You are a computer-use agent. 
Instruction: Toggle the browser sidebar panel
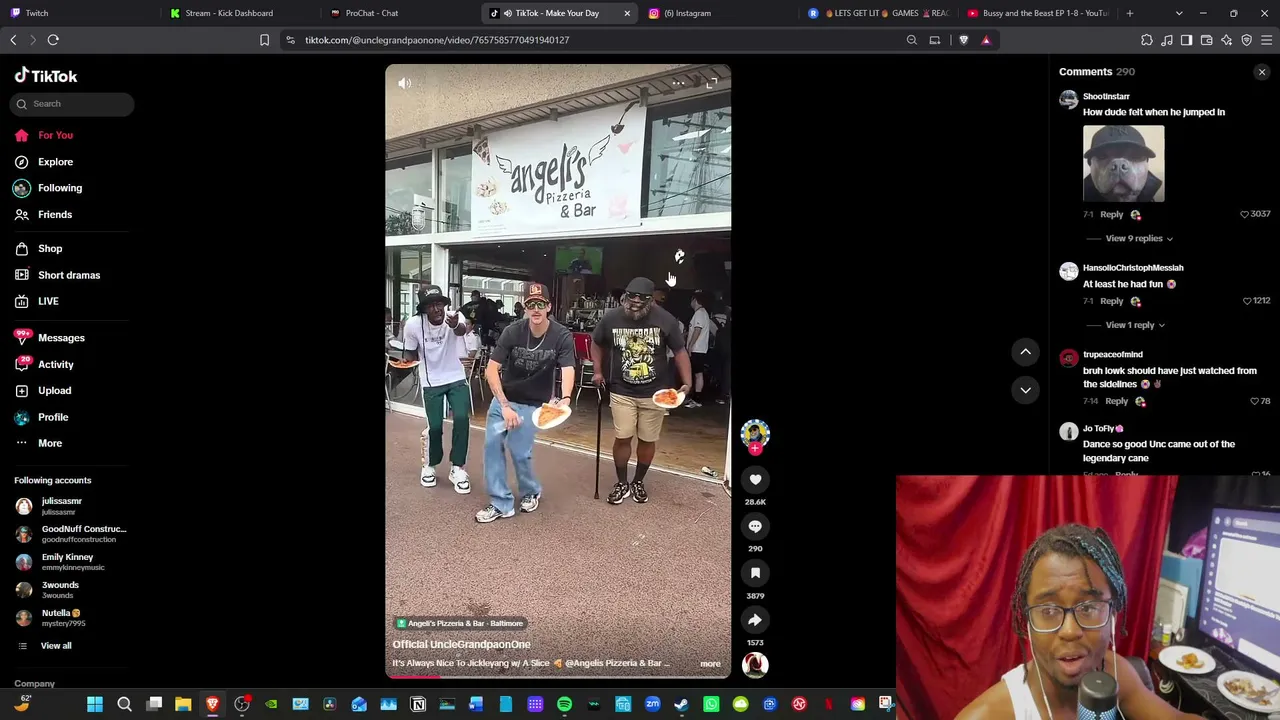point(1186,40)
